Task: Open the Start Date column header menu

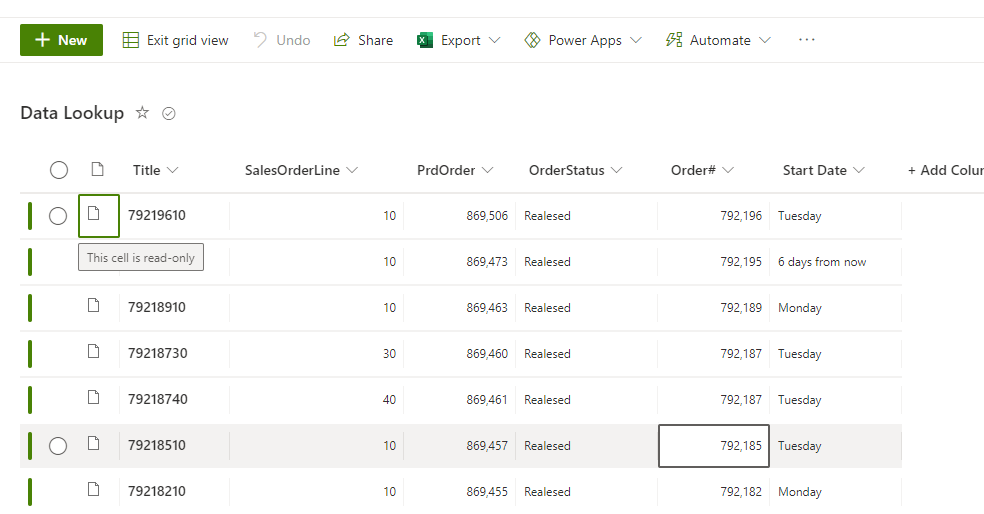Action: (x=823, y=170)
